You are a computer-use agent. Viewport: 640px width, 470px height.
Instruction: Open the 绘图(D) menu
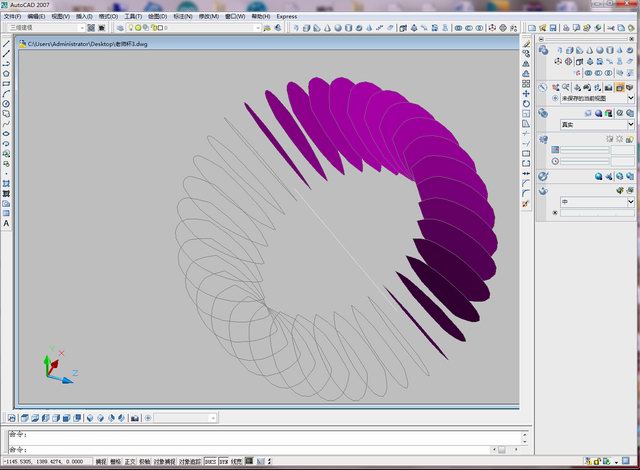point(157,17)
